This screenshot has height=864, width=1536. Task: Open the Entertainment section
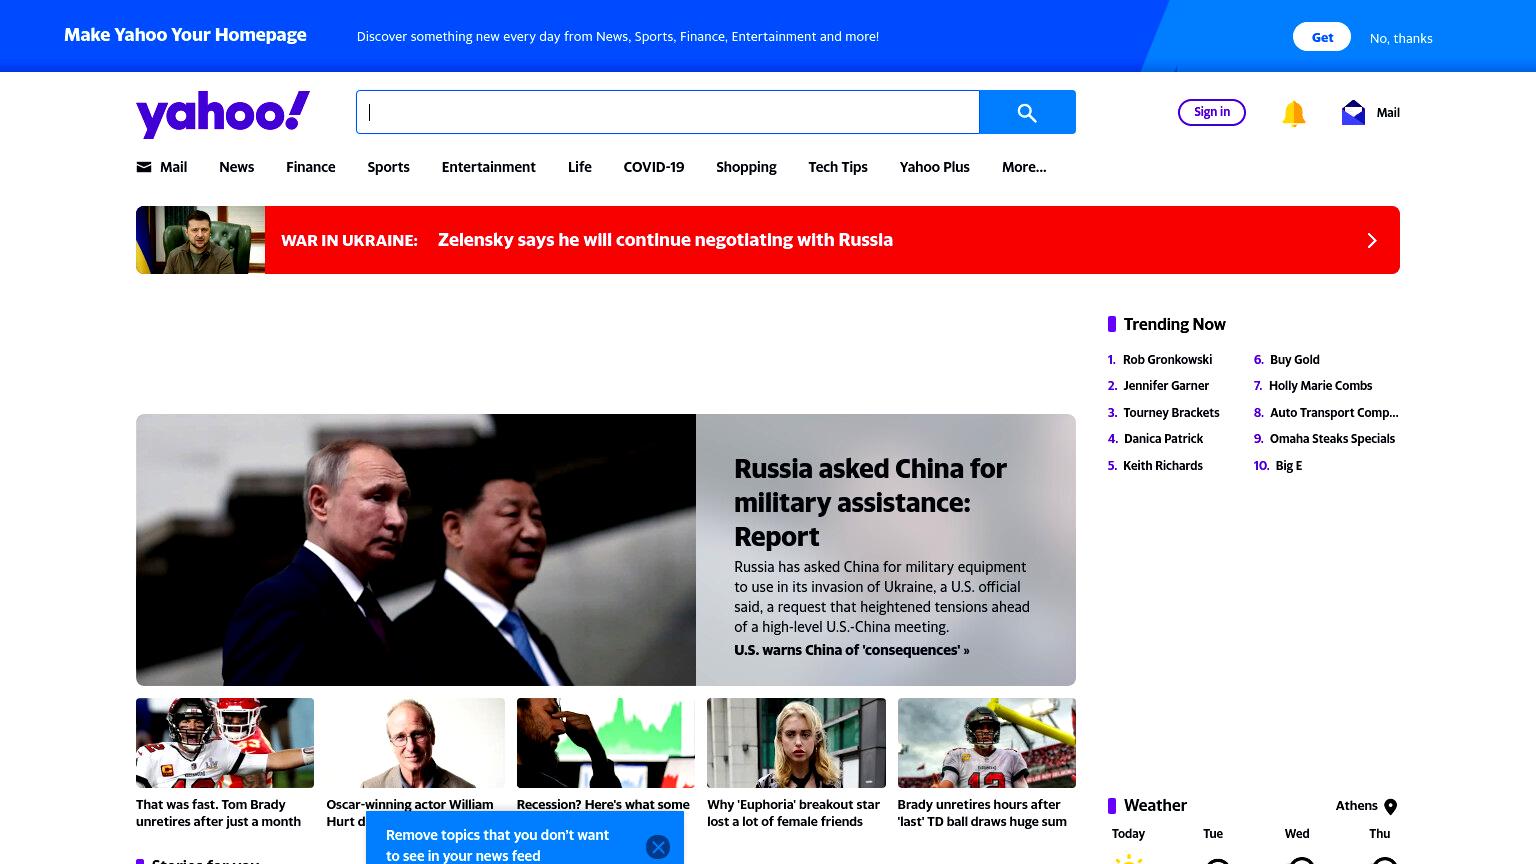(489, 167)
